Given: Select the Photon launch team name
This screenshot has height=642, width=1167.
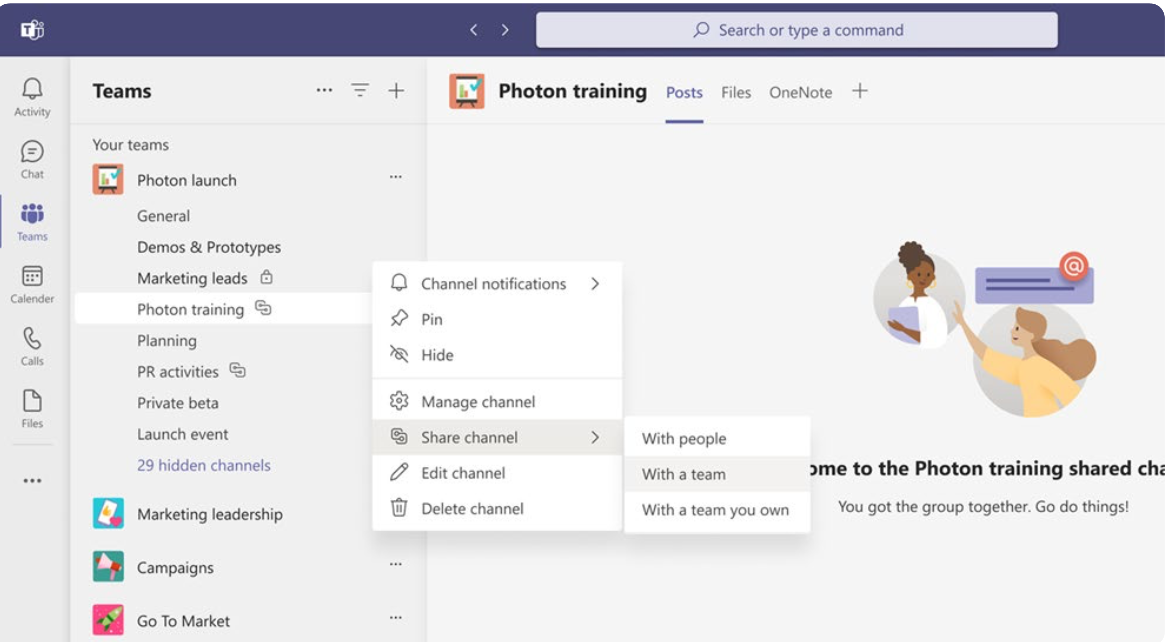Looking at the screenshot, I should (x=187, y=180).
